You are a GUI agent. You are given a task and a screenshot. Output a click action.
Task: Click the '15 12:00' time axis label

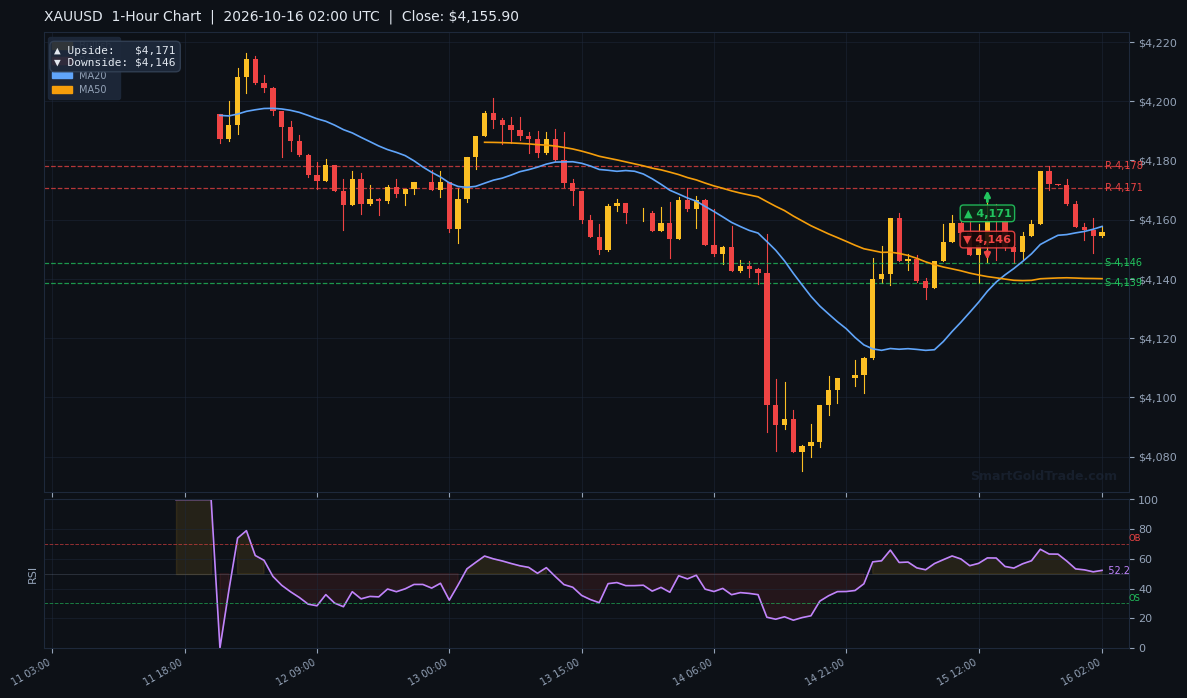pyautogui.click(x=958, y=672)
